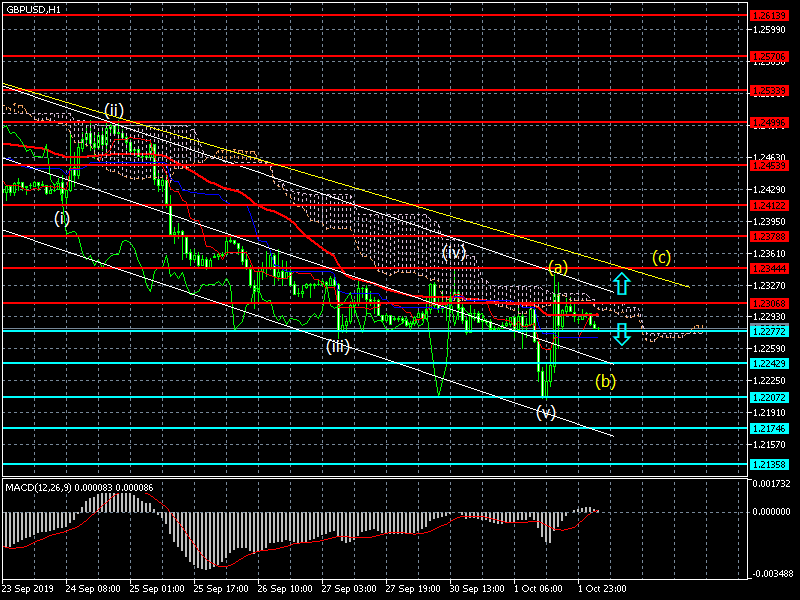Click the GBPUSD,H1 chart title
Image resolution: width=800 pixels, height=600 pixels.
click(x=33, y=10)
